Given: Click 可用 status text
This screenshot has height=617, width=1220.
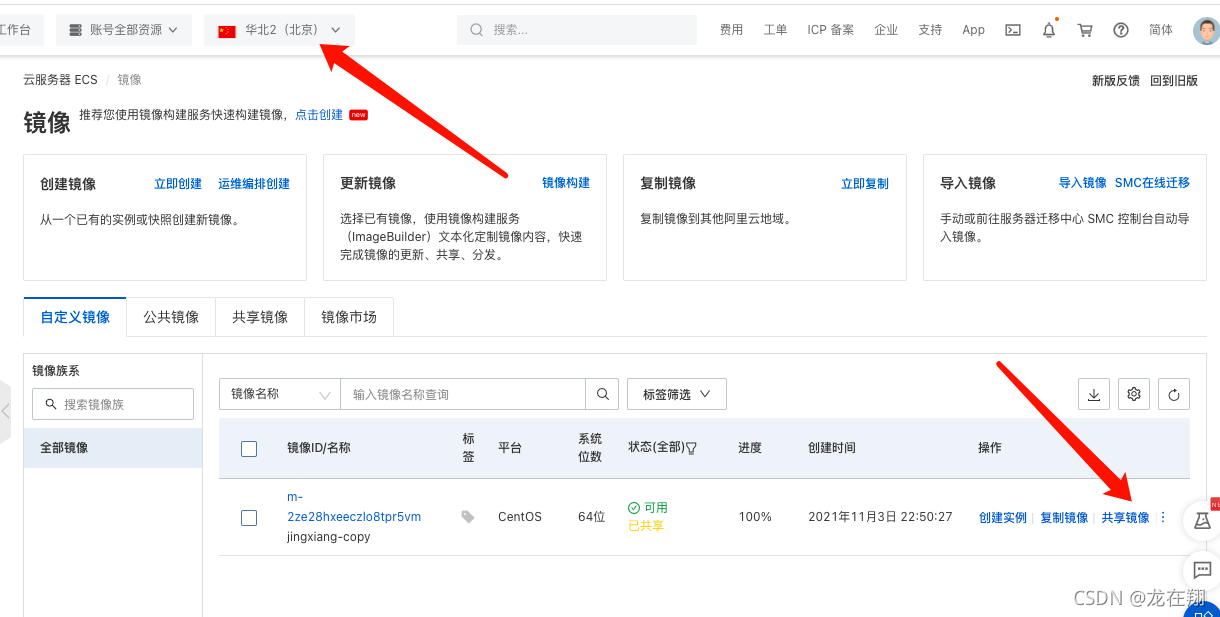Looking at the screenshot, I should (x=656, y=508).
